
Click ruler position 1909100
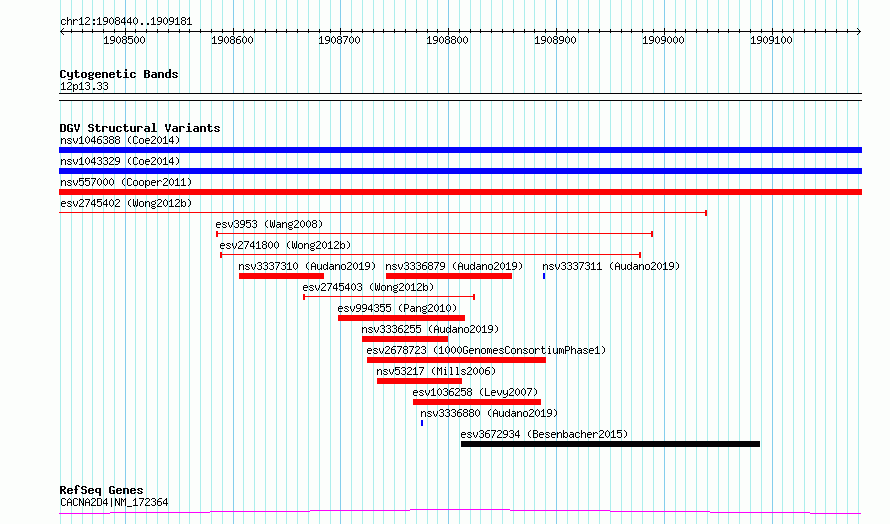pos(771,40)
